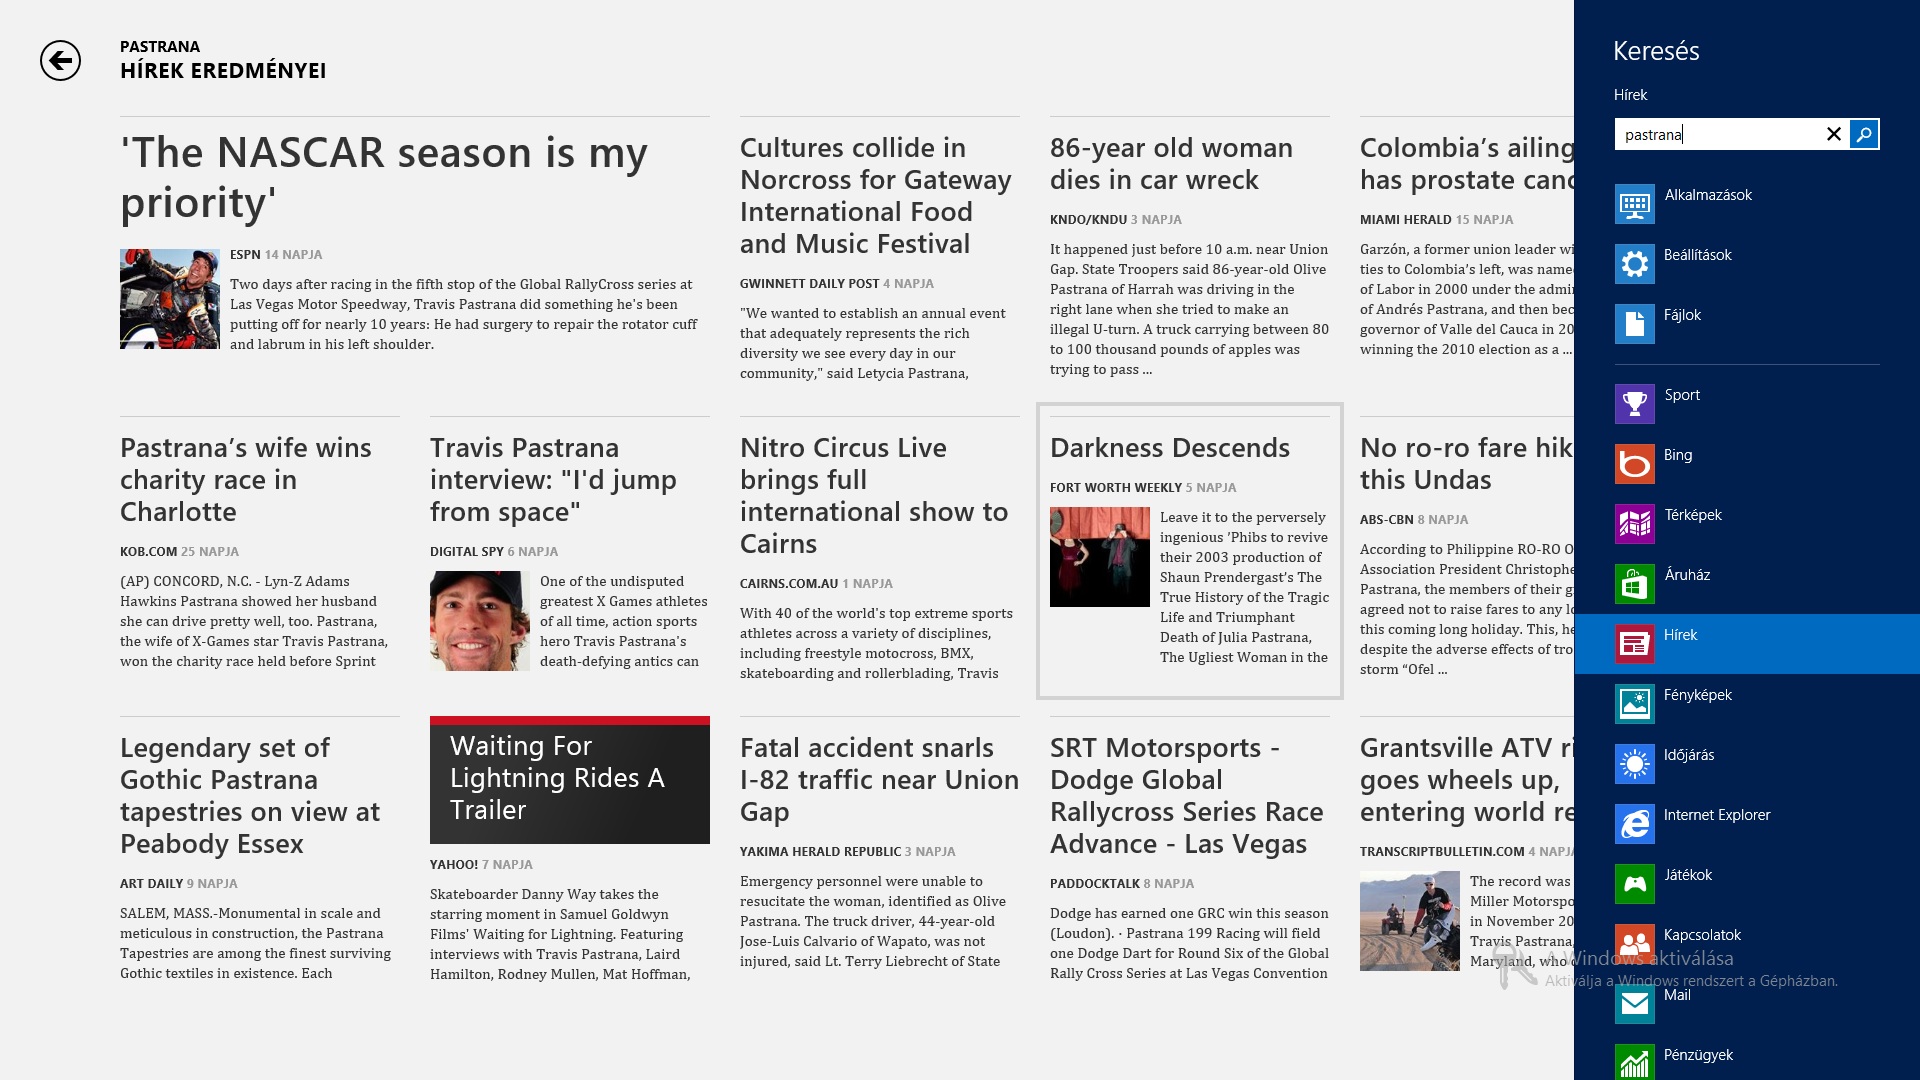Click the CAIRNS.COM.AU source label
This screenshot has height=1080, width=1920.
pos(789,584)
